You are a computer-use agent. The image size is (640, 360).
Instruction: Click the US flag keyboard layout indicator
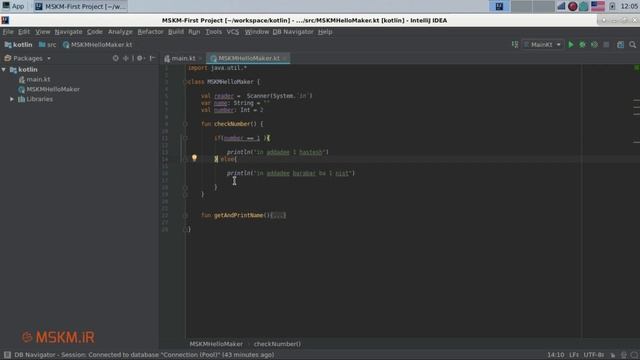click(x=598, y=6)
